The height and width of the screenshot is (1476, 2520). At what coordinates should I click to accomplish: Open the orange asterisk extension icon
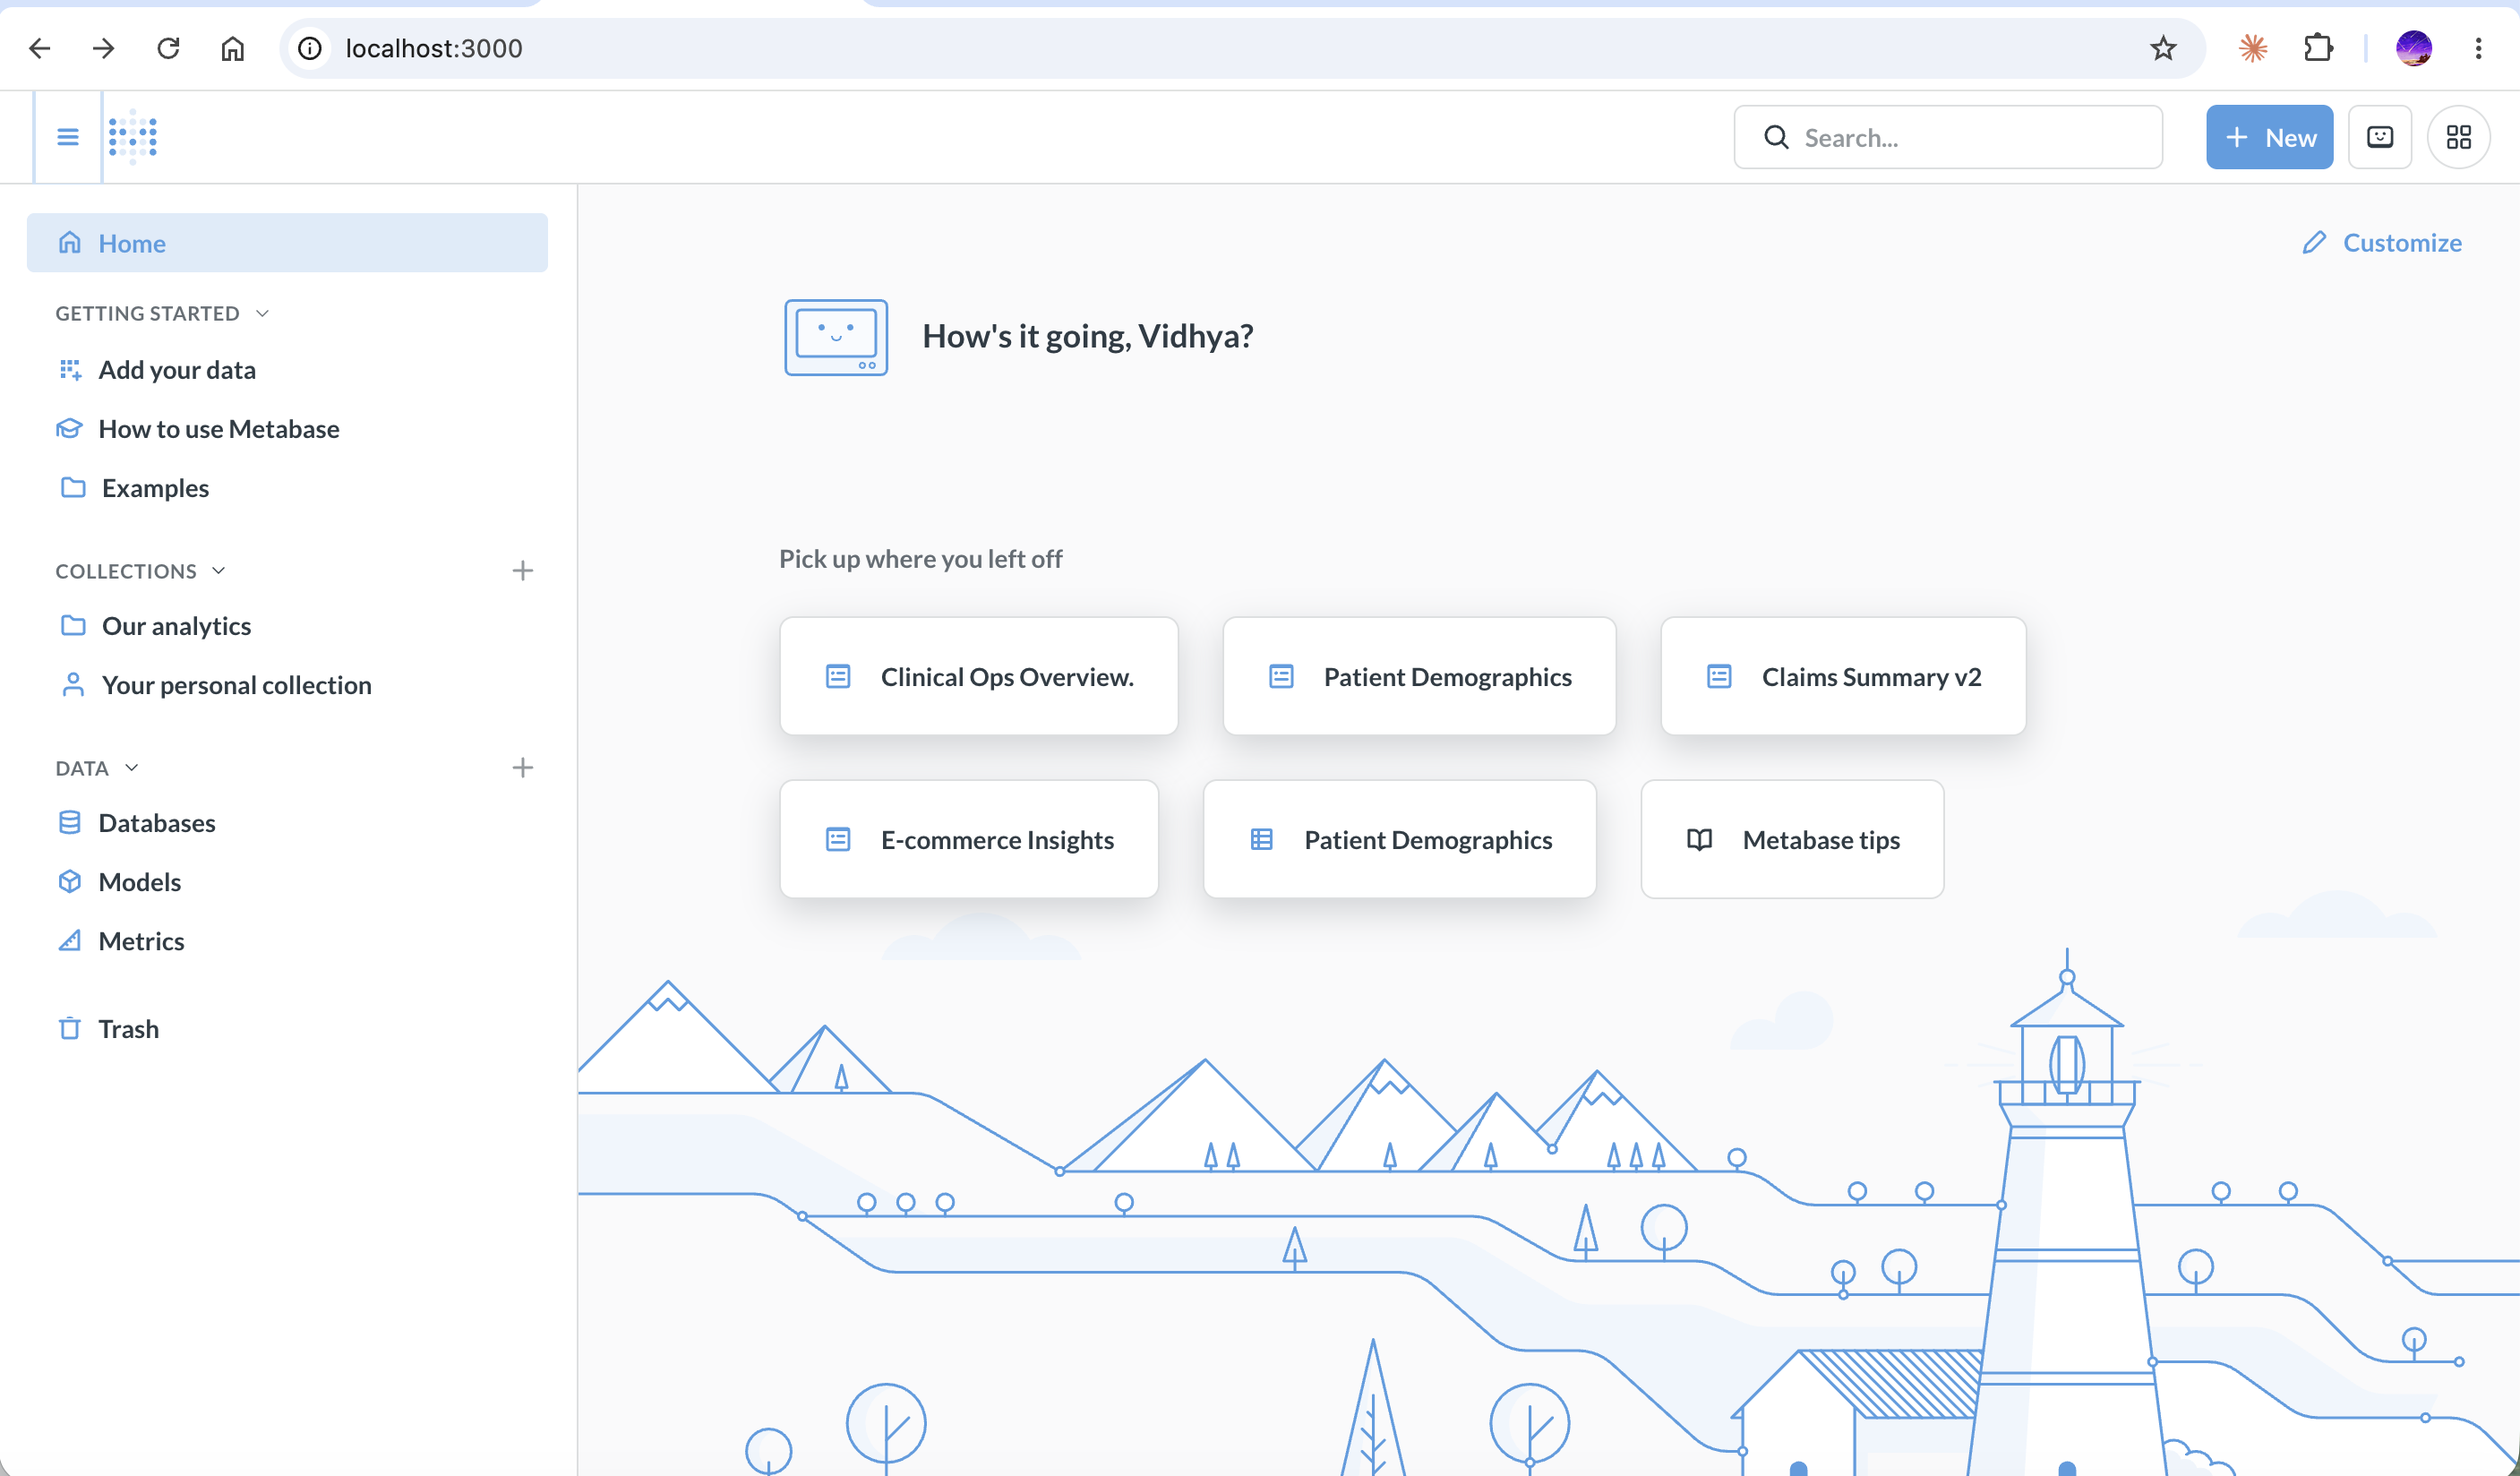(x=2252, y=48)
